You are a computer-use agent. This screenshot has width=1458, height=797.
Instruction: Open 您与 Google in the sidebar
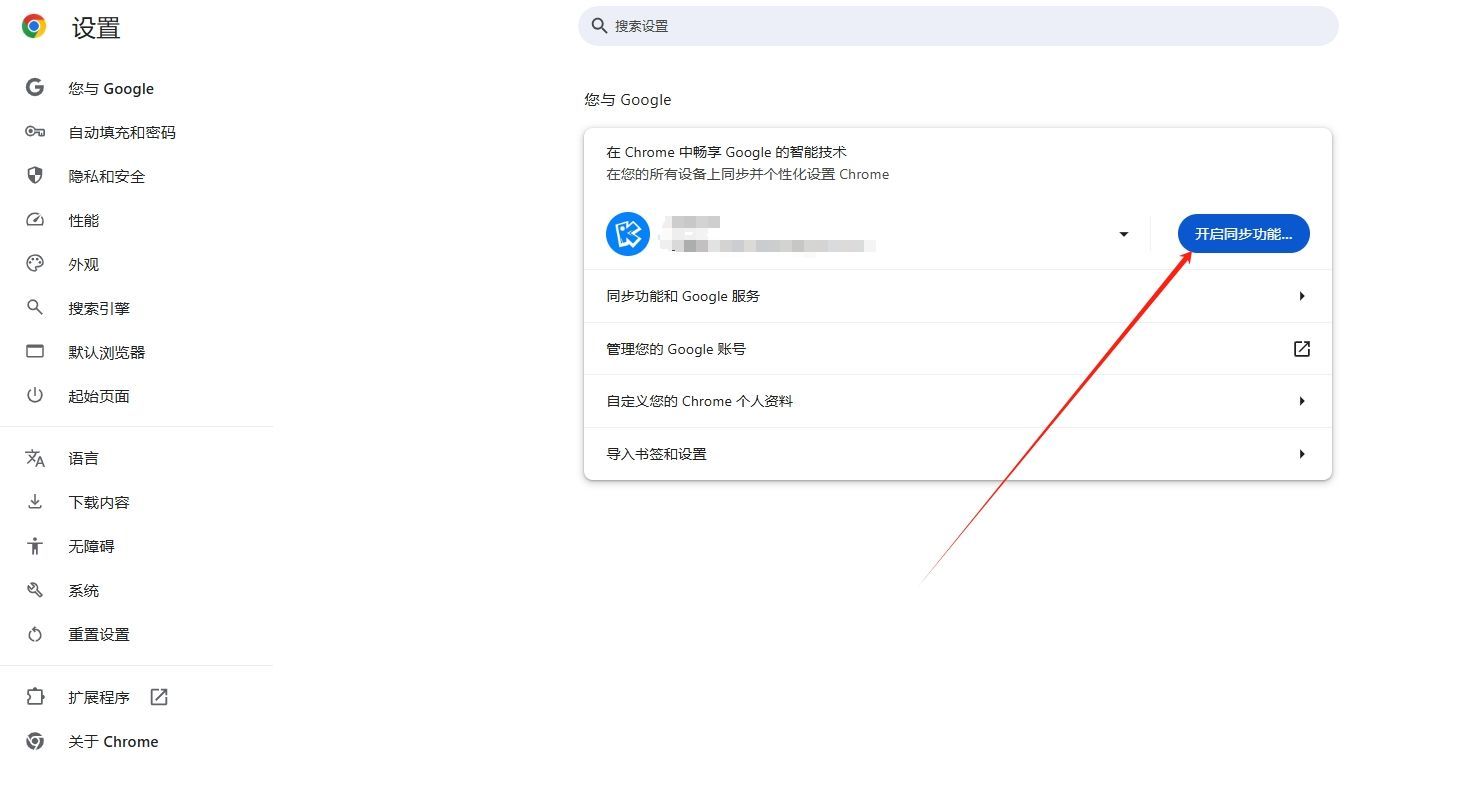tap(111, 88)
